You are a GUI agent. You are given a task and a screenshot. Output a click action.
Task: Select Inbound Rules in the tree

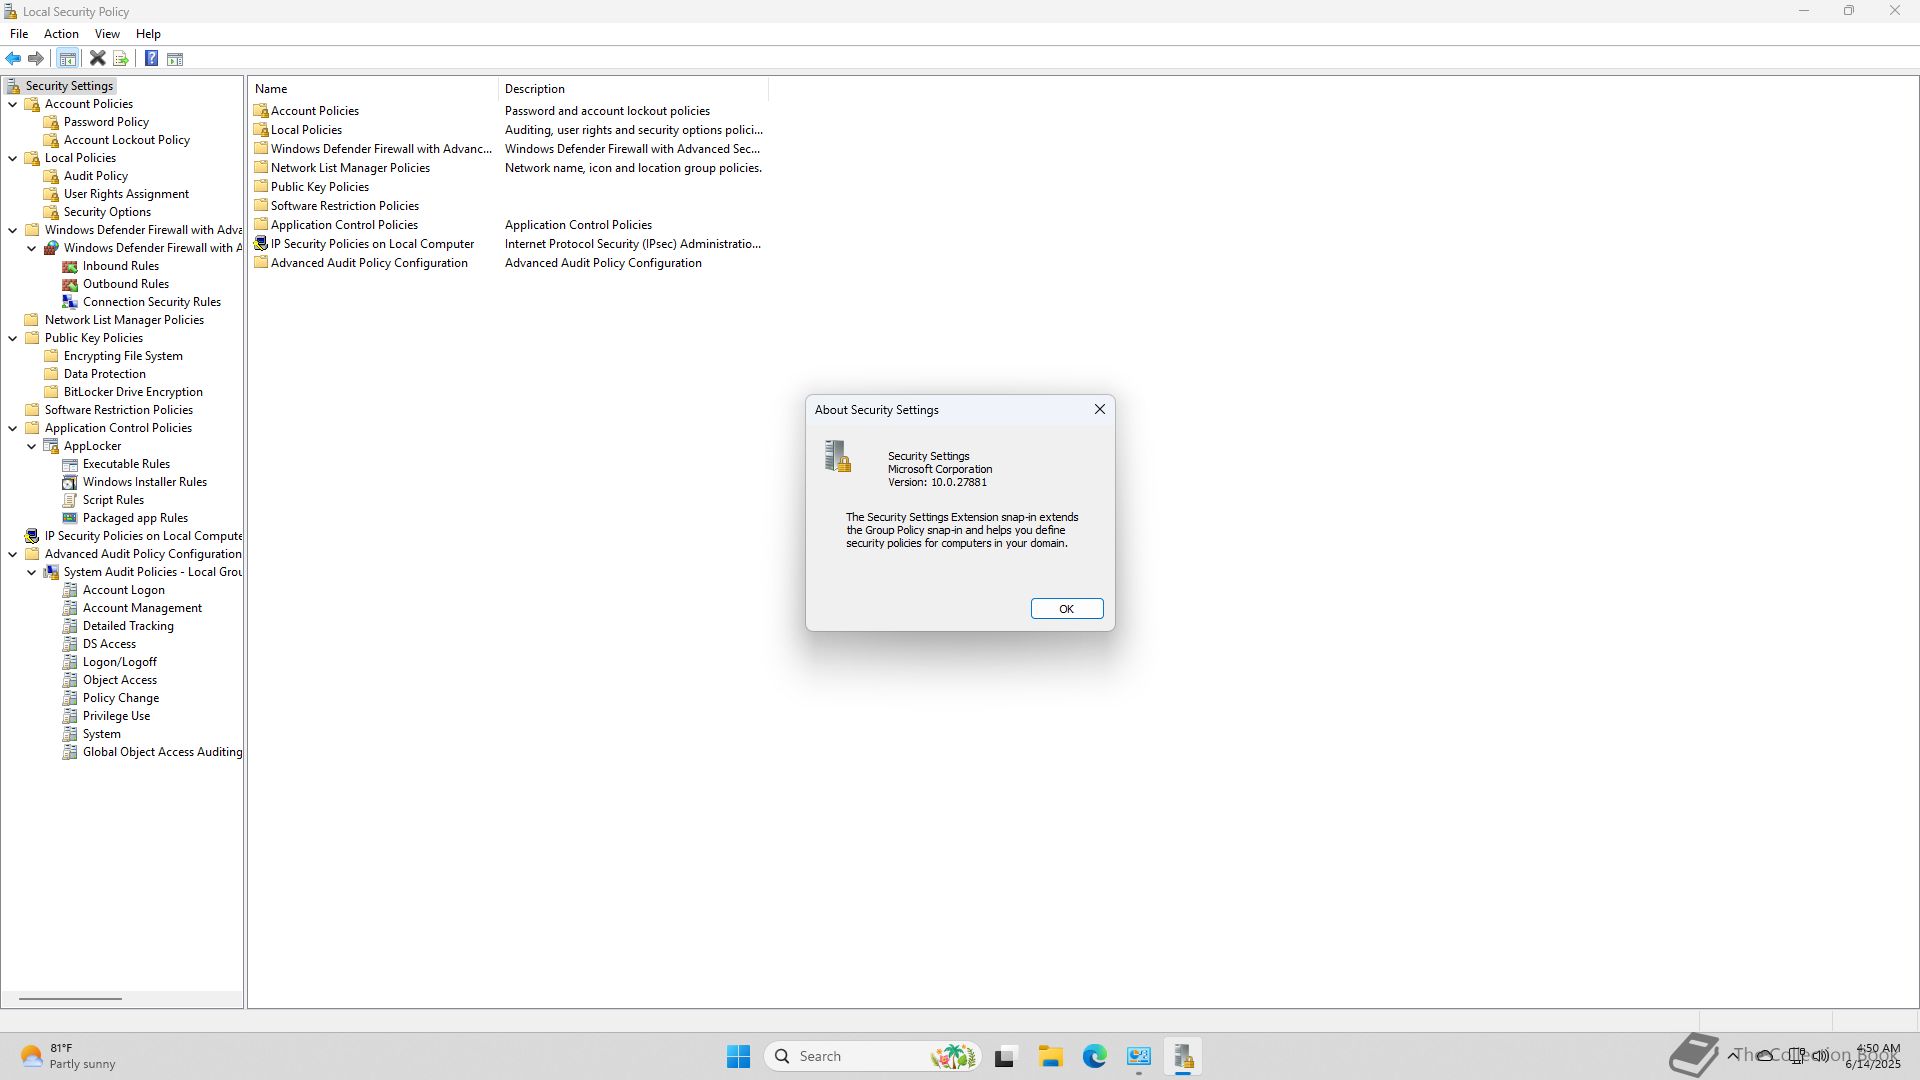click(120, 266)
